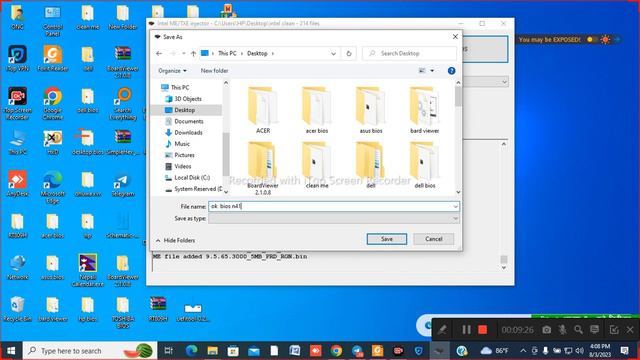Open the acer bios folder
The height and width of the screenshot is (360, 640).
click(x=317, y=109)
